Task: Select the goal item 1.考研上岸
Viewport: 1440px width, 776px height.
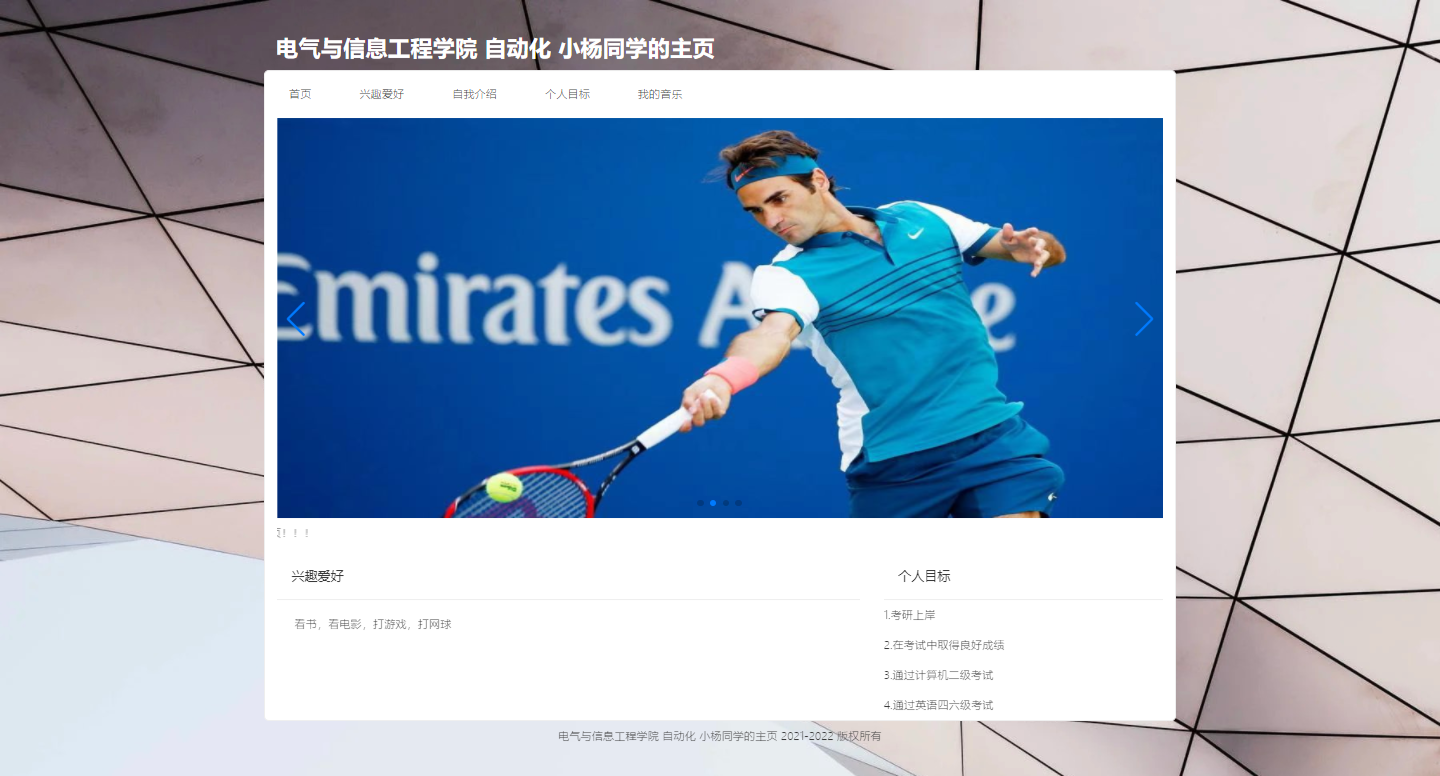Action: [910, 615]
